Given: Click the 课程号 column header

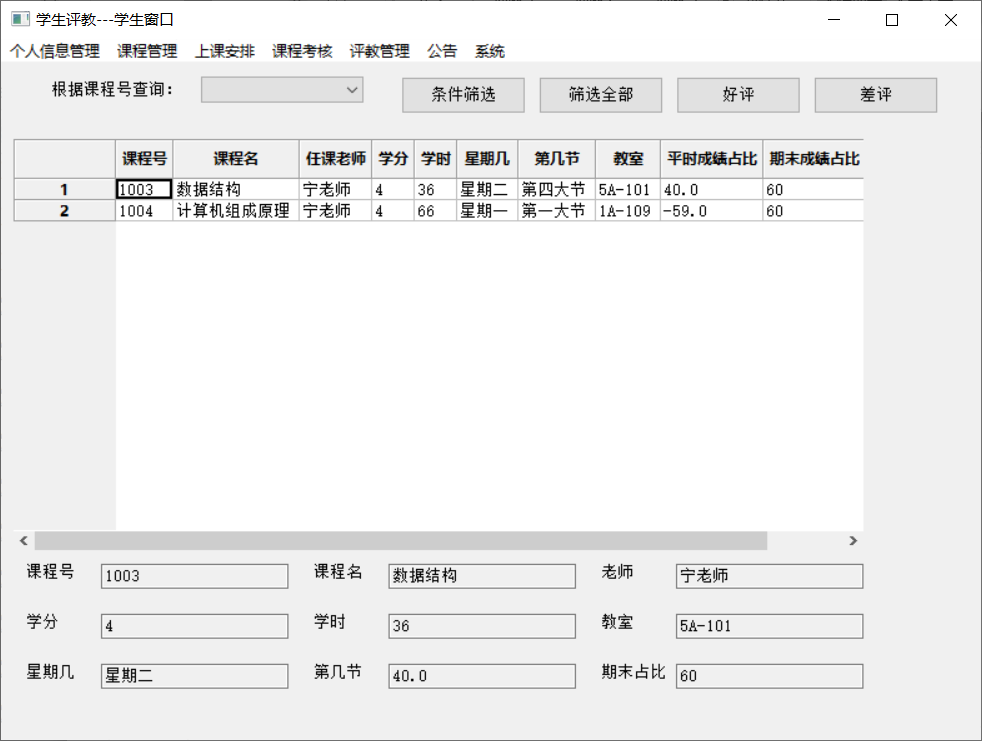Looking at the screenshot, I should pyautogui.click(x=144, y=159).
